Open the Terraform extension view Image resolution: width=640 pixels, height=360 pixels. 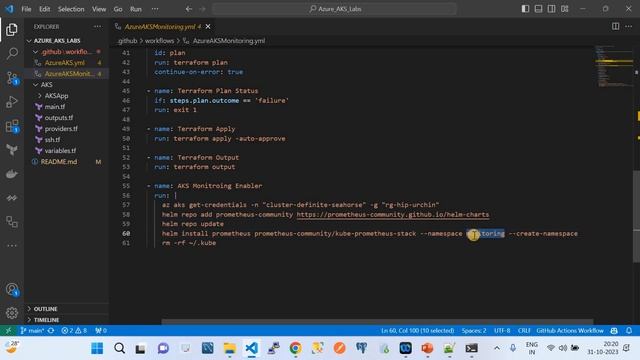12,150
